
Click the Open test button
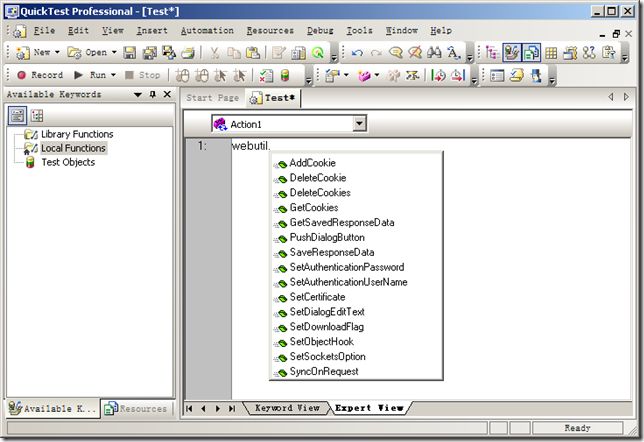click(87, 53)
